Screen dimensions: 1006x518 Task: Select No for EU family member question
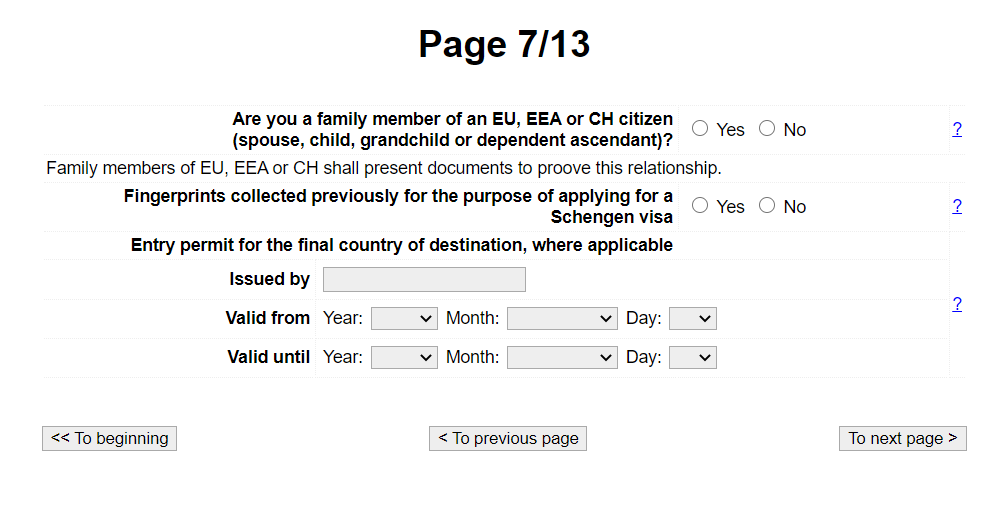(767, 128)
